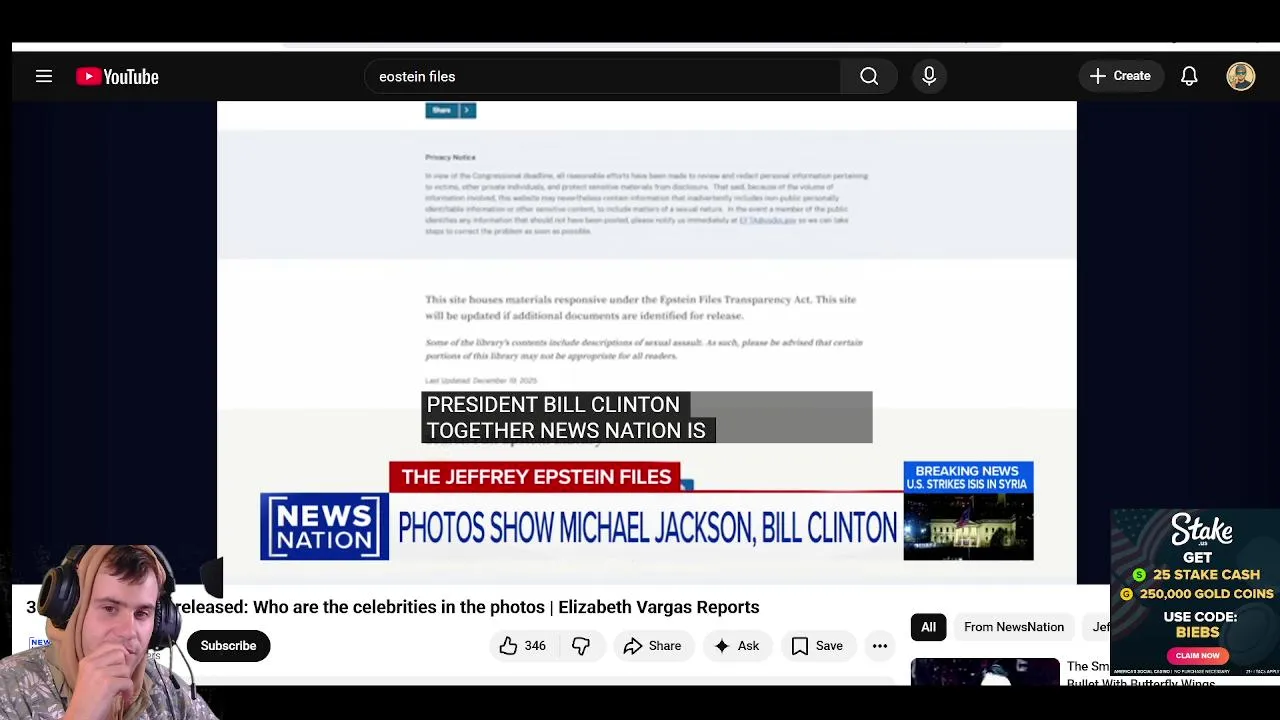Click the search magnifier button
This screenshot has height=720, width=1280.
(x=869, y=76)
